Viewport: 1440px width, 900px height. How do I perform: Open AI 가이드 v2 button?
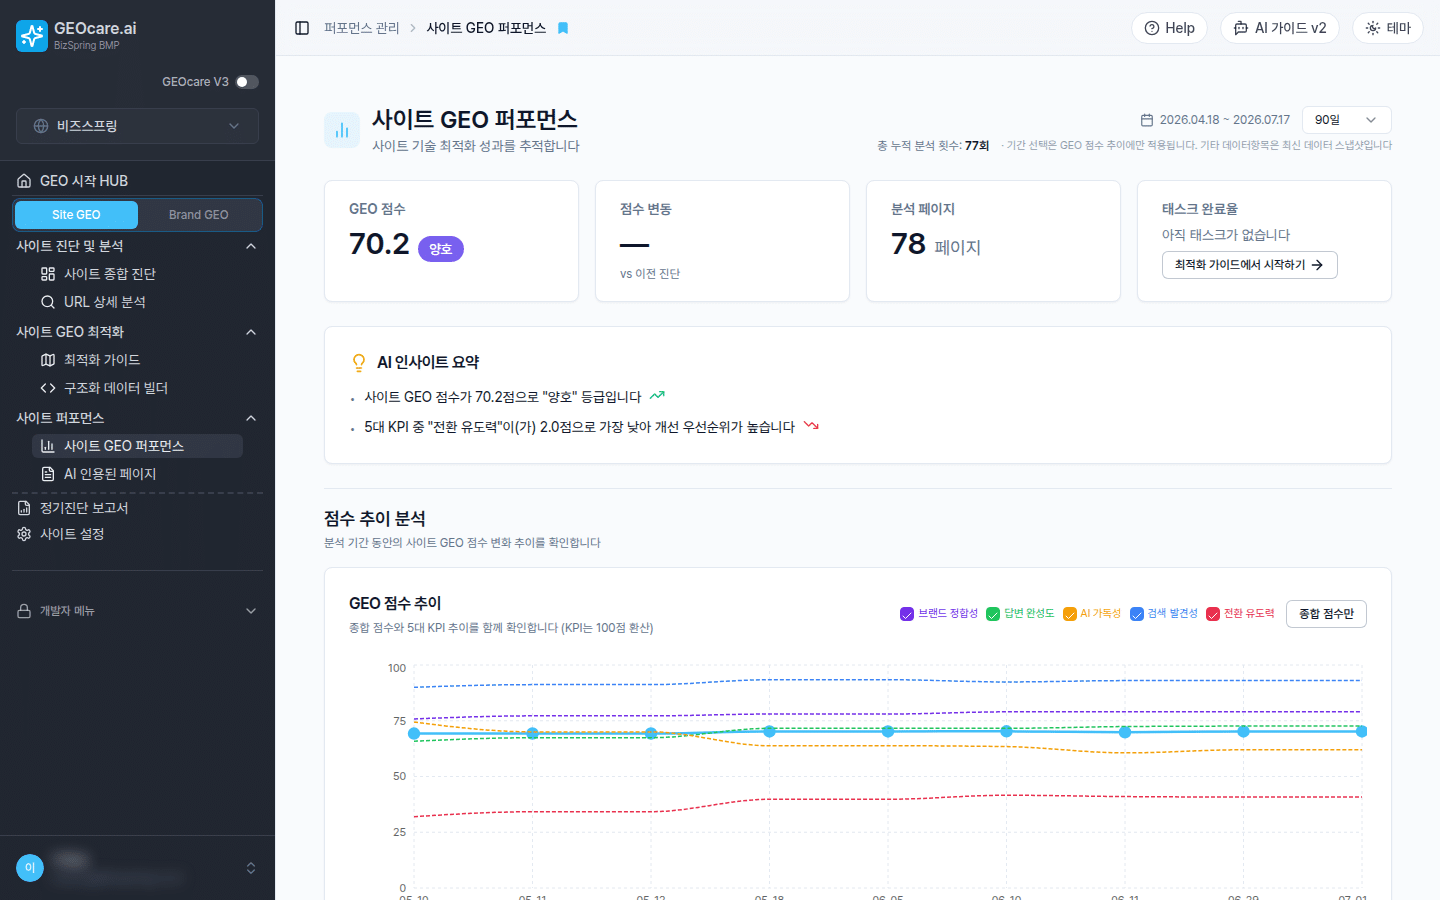(x=1280, y=28)
